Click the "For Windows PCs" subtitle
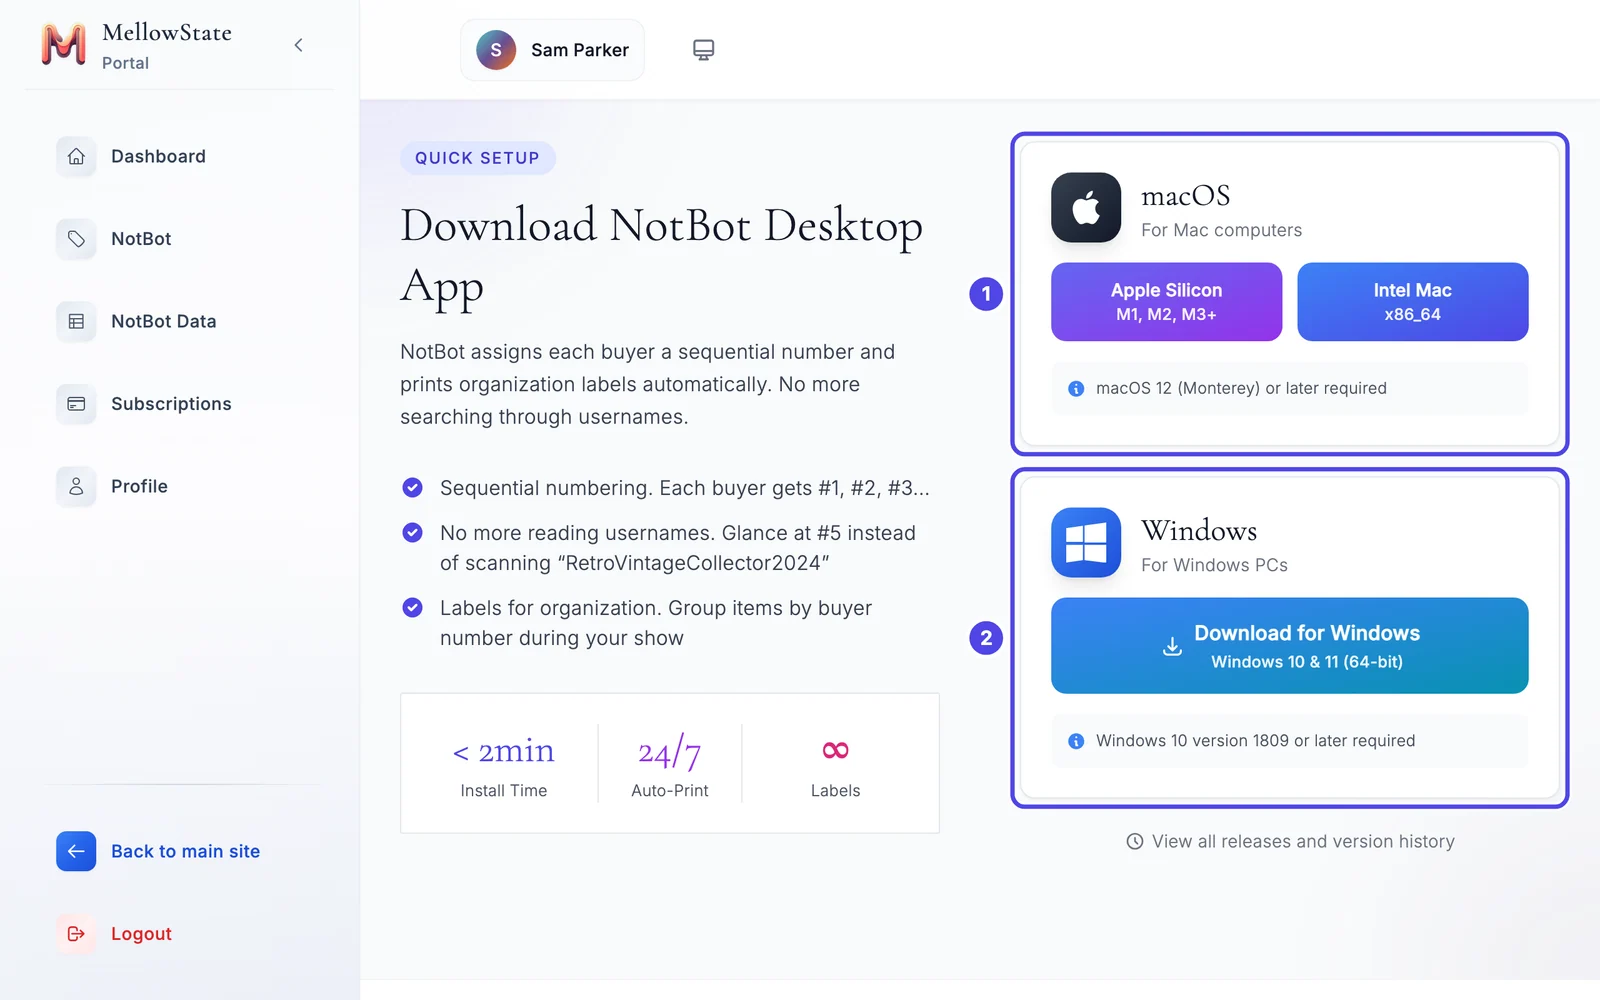 (x=1214, y=565)
